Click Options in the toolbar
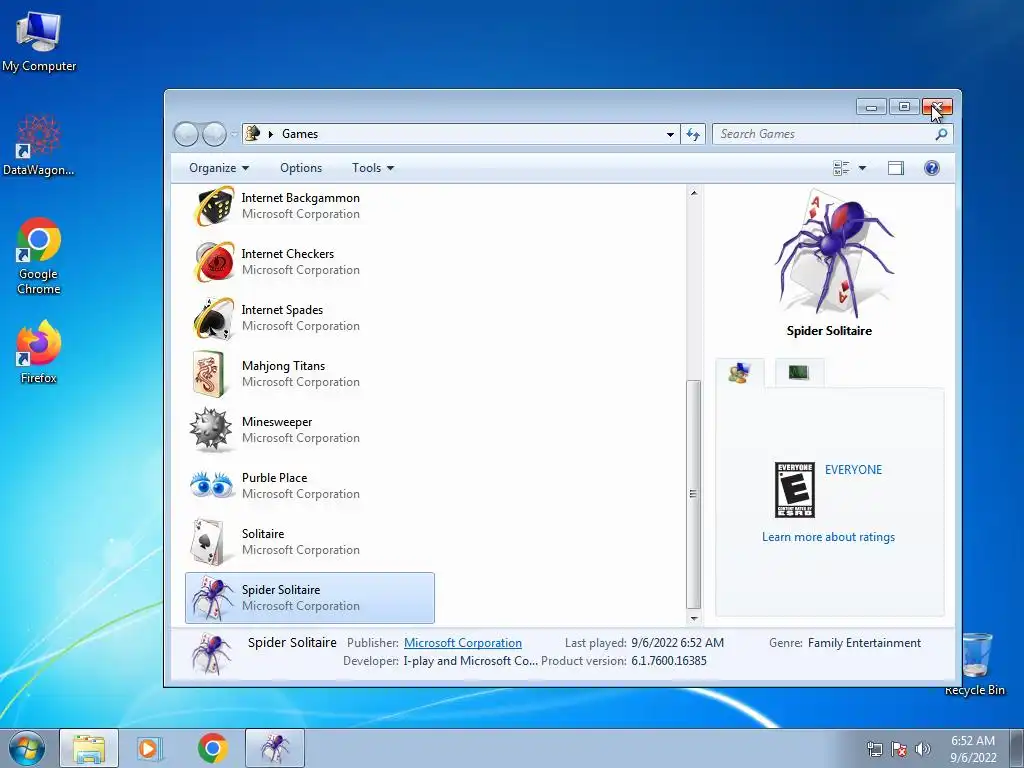This screenshot has width=1024, height=768. pyautogui.click(x=301, y=168)
